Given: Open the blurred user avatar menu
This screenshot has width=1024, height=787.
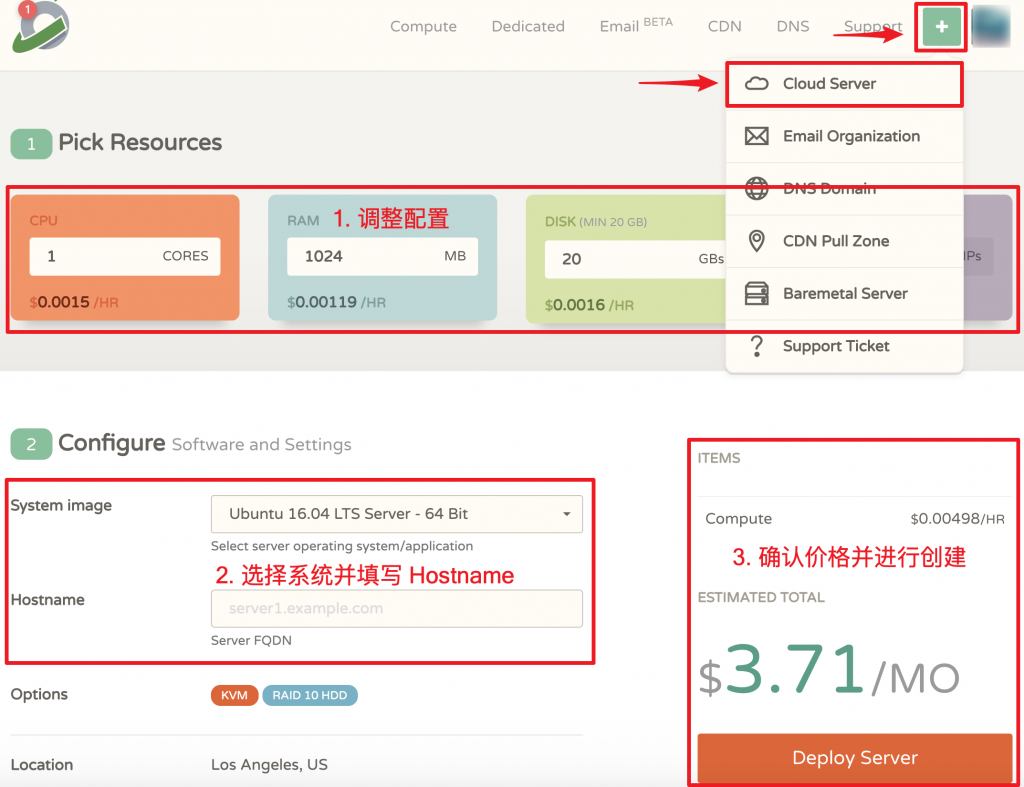Looking at the screenshot, I should tap(991, 26).
